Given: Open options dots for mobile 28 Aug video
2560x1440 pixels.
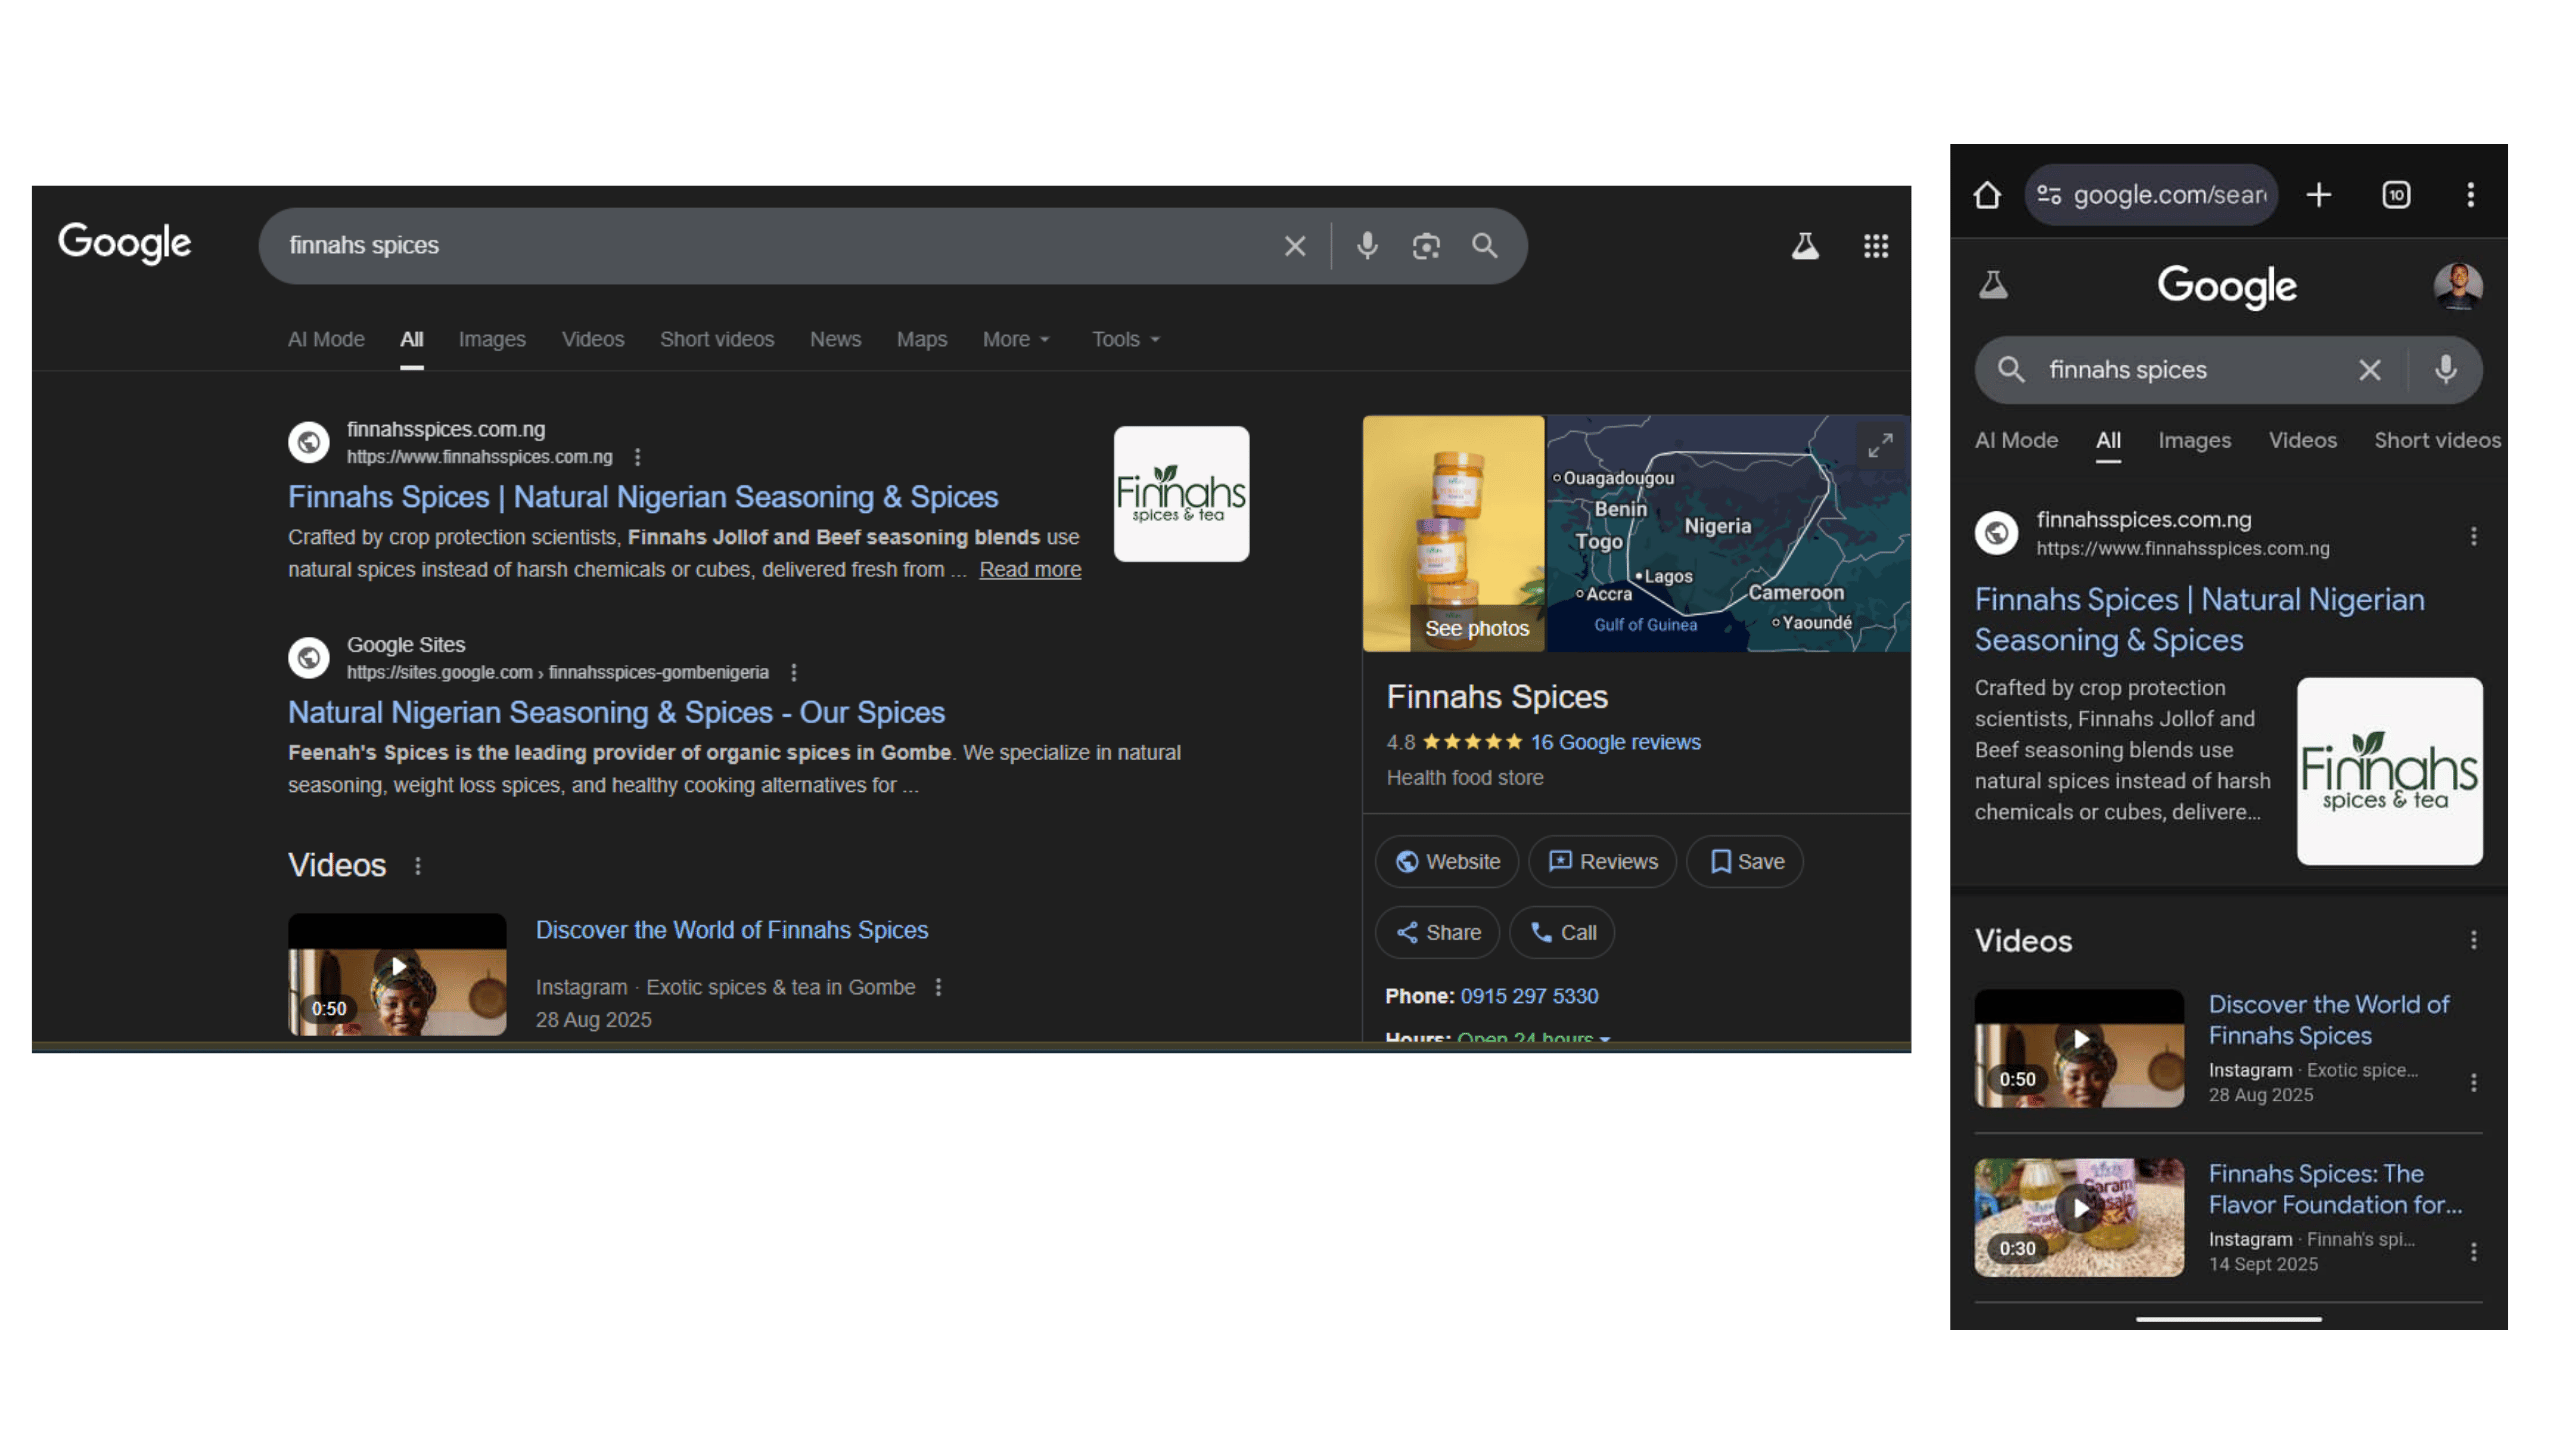Looking at the screenshot, I should tap(2474, 1083).
